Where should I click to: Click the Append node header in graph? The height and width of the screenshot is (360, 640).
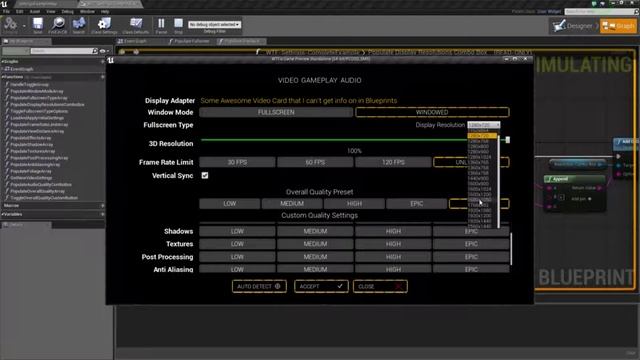click(574, 179)
